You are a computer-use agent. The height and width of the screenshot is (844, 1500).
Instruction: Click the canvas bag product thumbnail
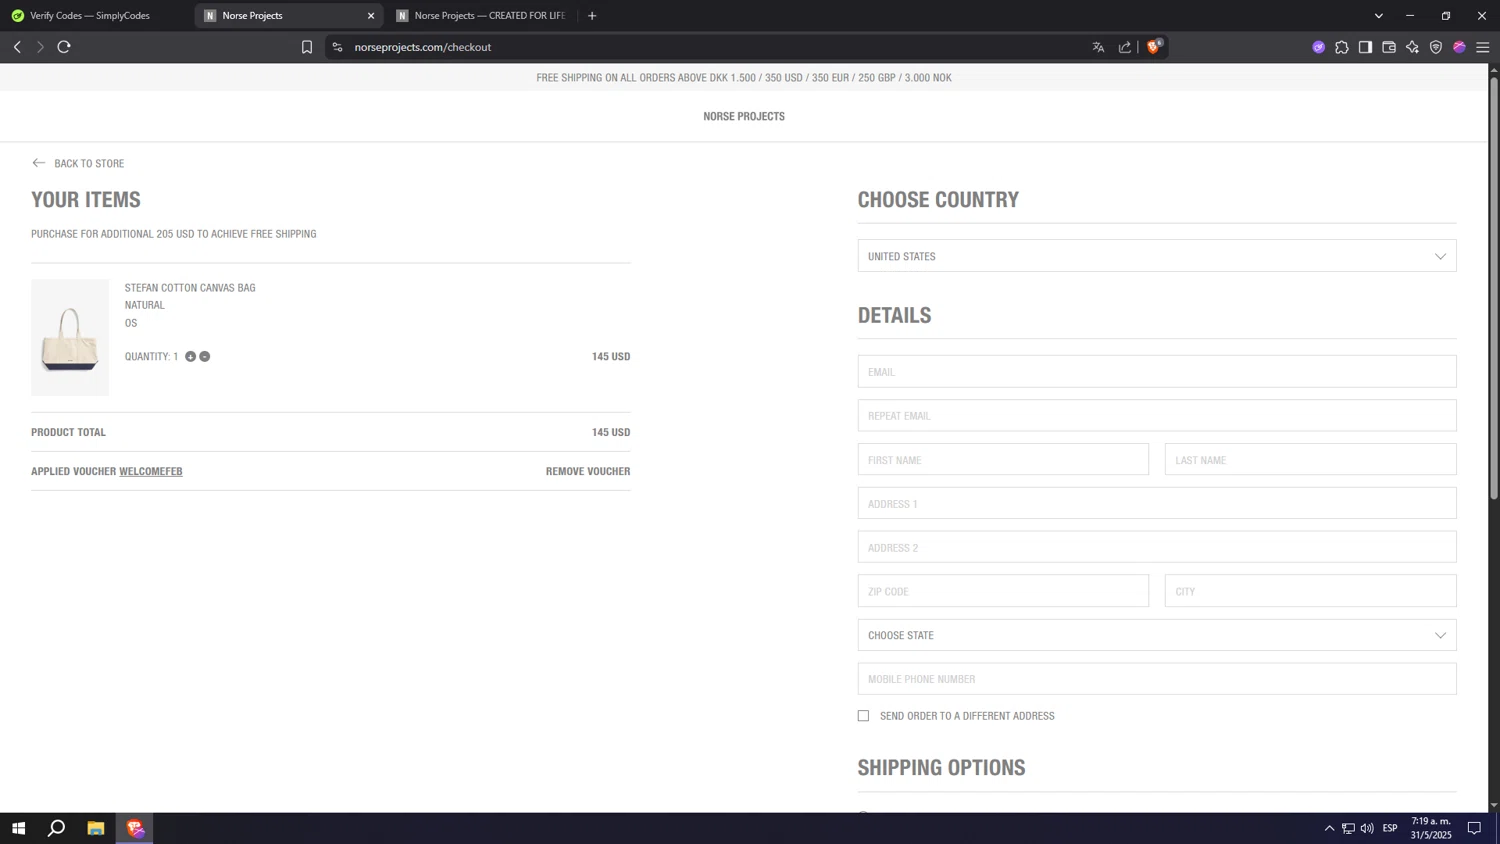70,337
